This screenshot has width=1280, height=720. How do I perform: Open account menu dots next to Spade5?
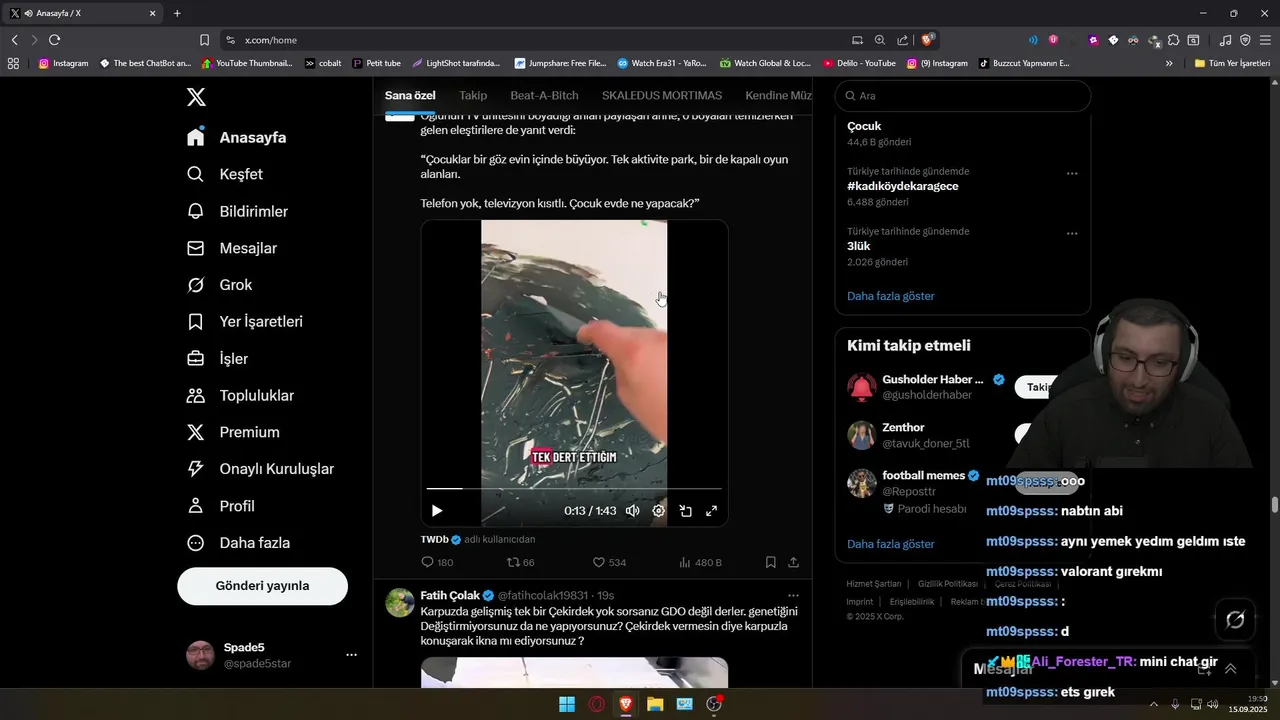pos(351,655)
